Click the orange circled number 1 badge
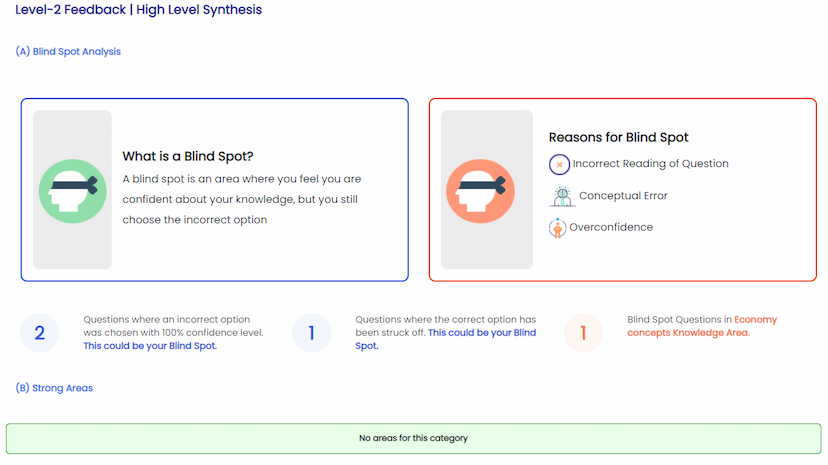This screenshot has width=828, height=465. 584,333
